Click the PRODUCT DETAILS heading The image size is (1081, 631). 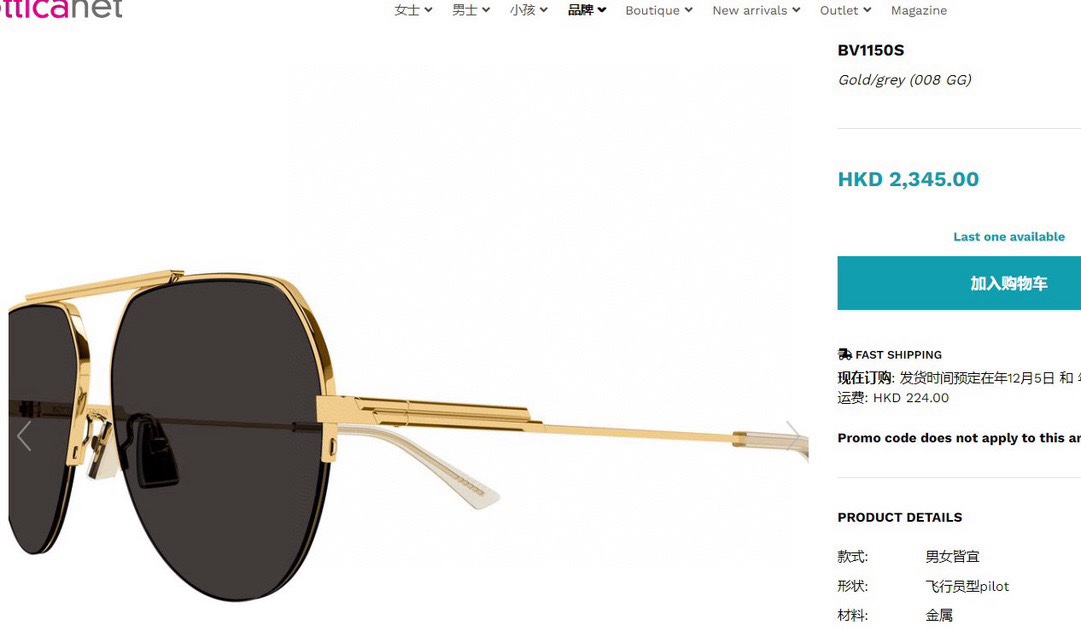[900, 517]
